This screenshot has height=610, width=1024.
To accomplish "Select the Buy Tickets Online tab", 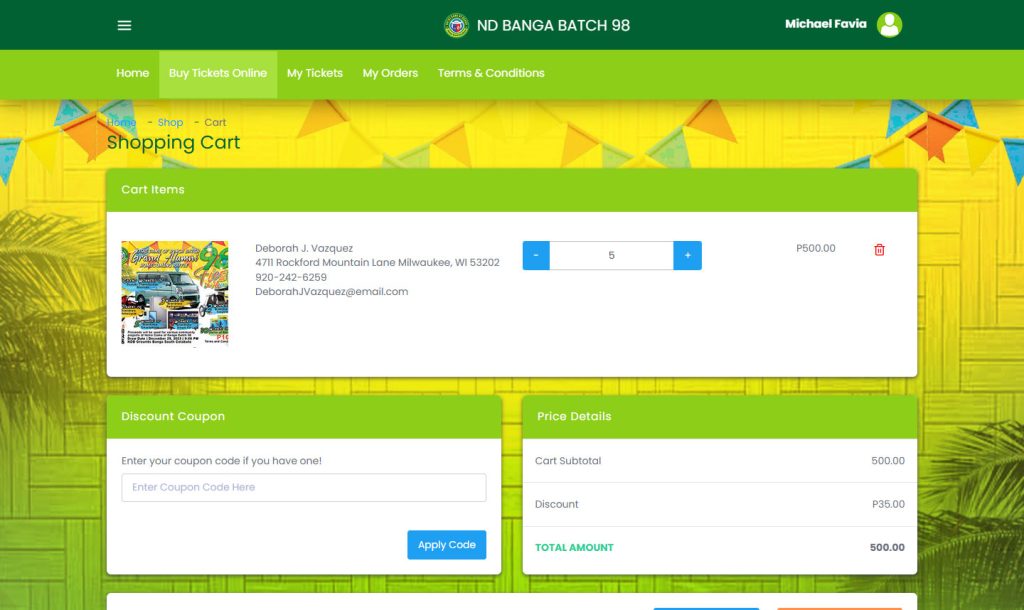I will click(218, 73).
